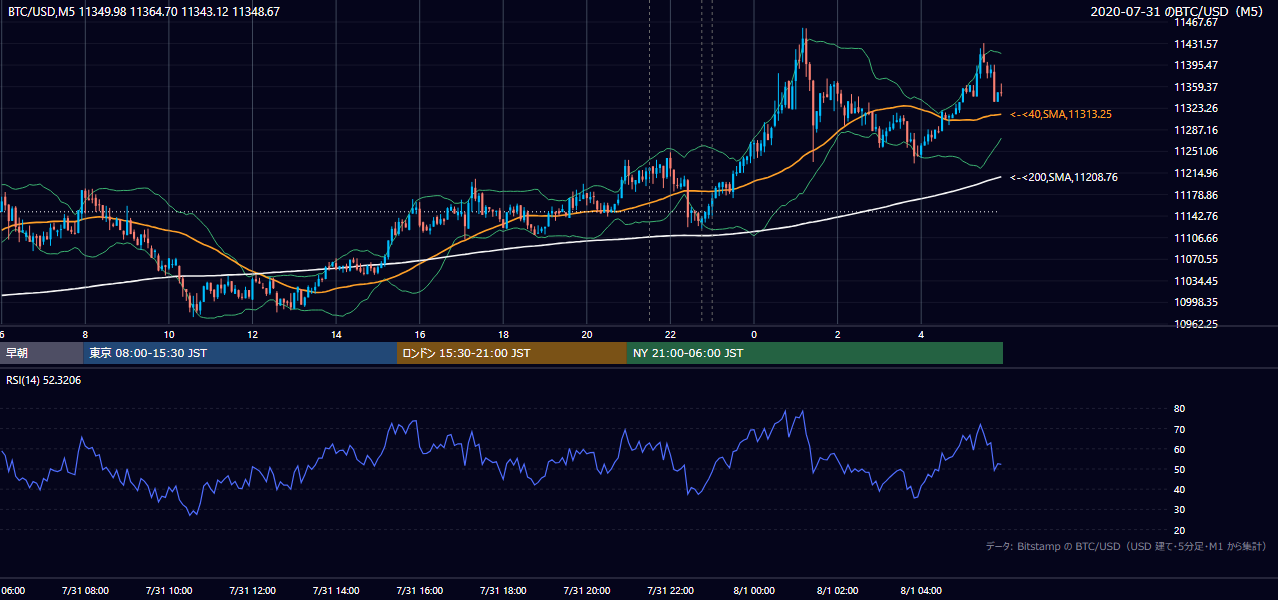Click RSI axis level 30
The image size is (1278, 600).
1180,510
